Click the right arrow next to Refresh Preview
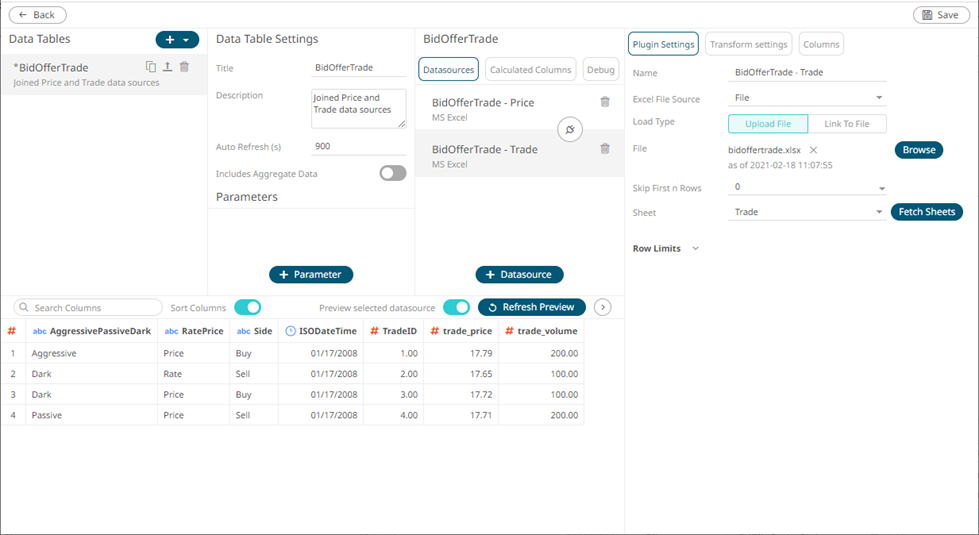Screen dimensions: 979x535 pos(602,307)
